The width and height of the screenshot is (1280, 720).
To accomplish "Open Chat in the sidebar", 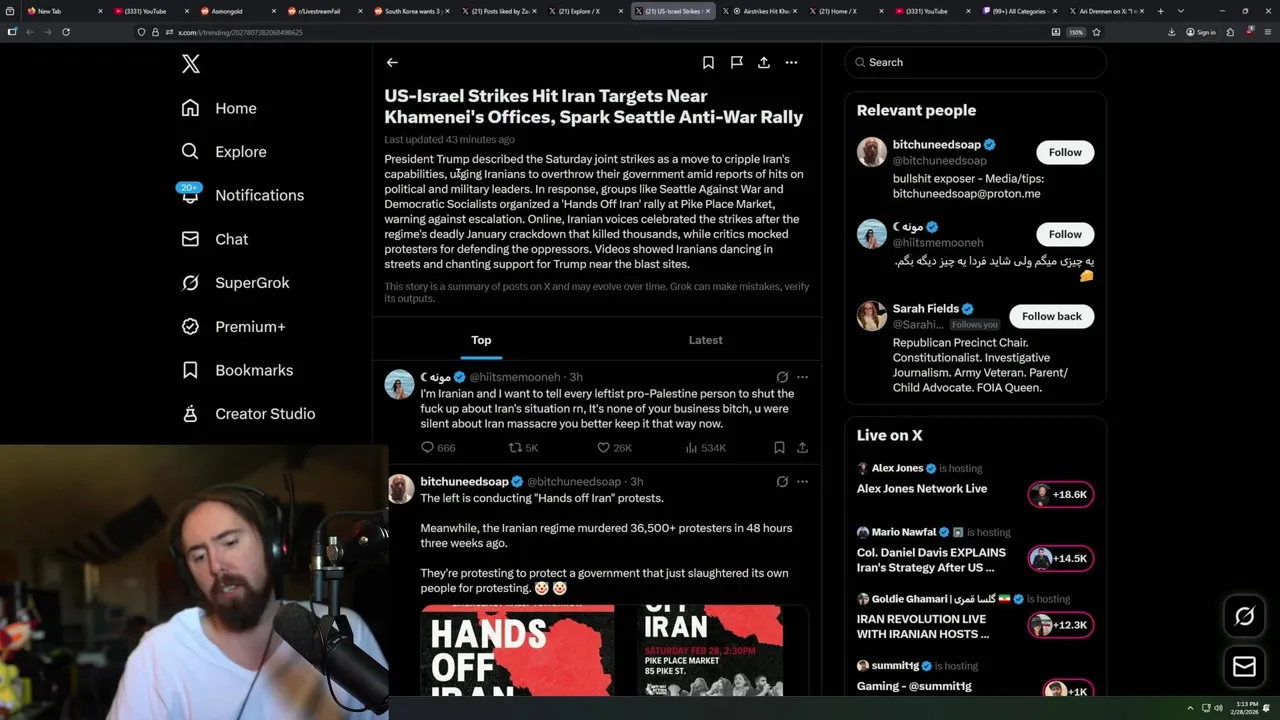I will point(215,239).
